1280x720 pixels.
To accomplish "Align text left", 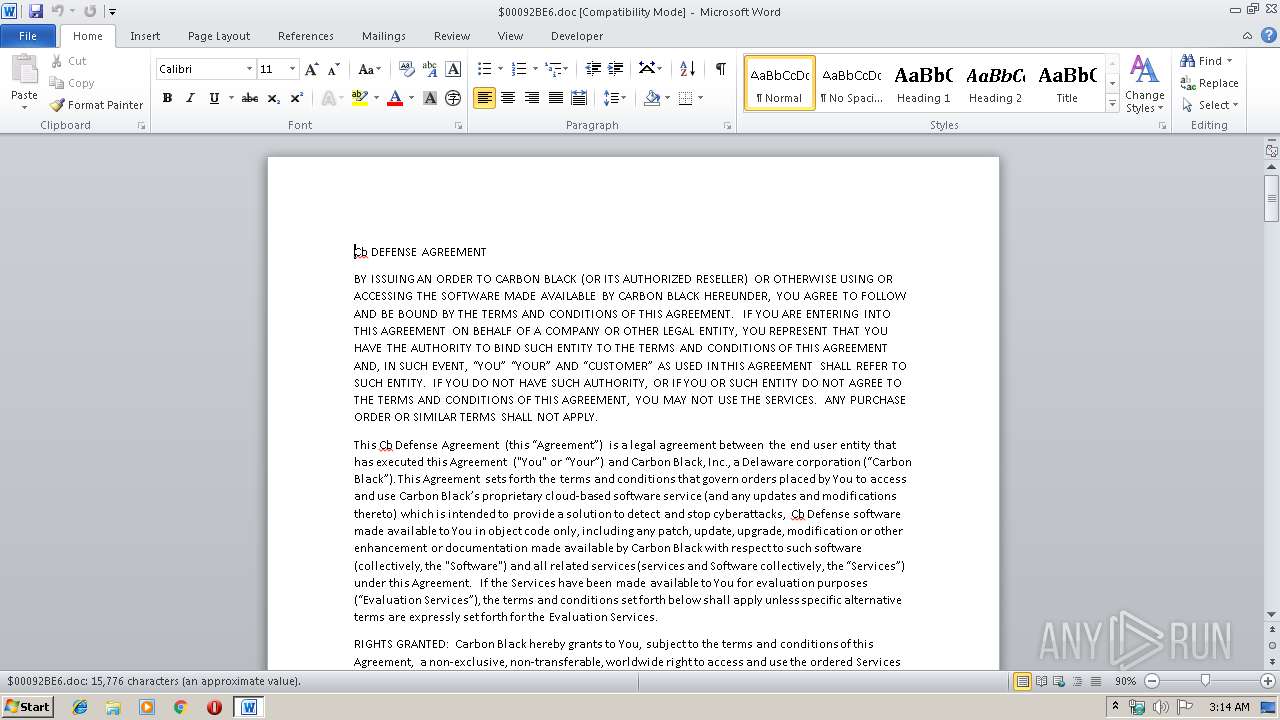I will [x=484, y=98].
